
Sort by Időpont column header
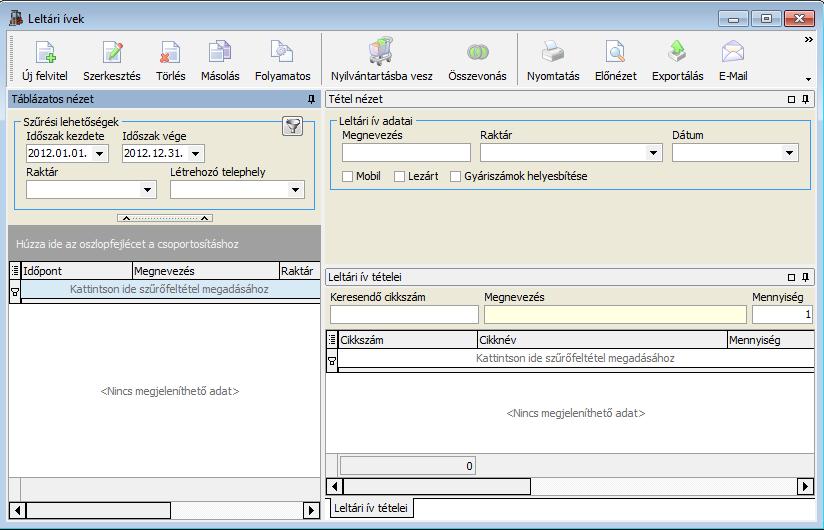pyautogui.click(x=76, y=271)
